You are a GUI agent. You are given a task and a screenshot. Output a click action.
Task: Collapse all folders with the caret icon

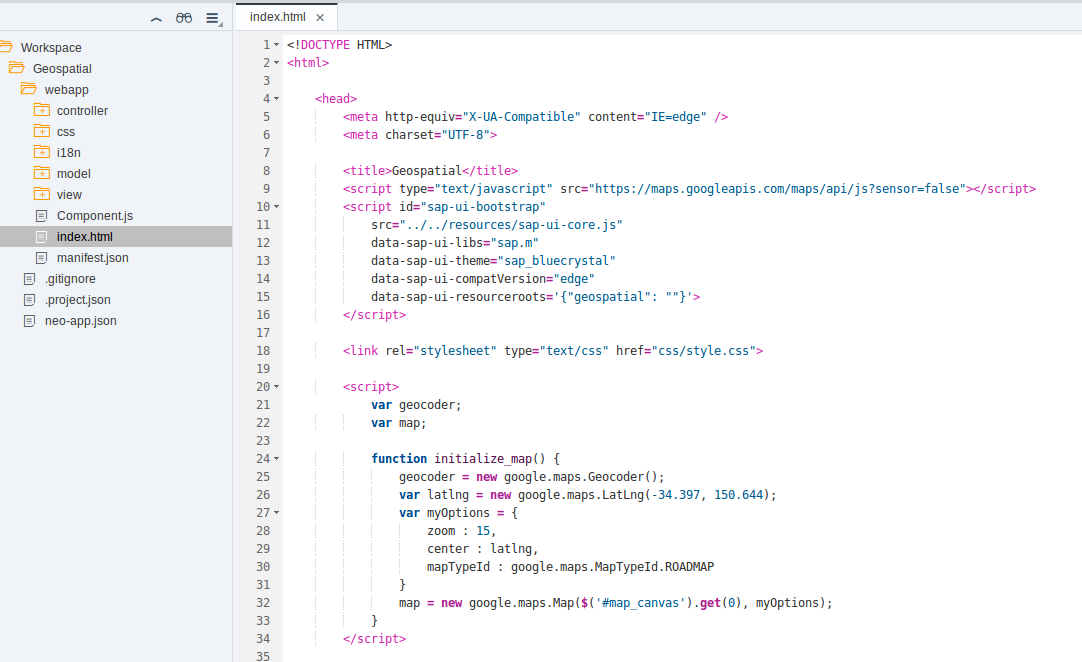click(x=157, y=19)
